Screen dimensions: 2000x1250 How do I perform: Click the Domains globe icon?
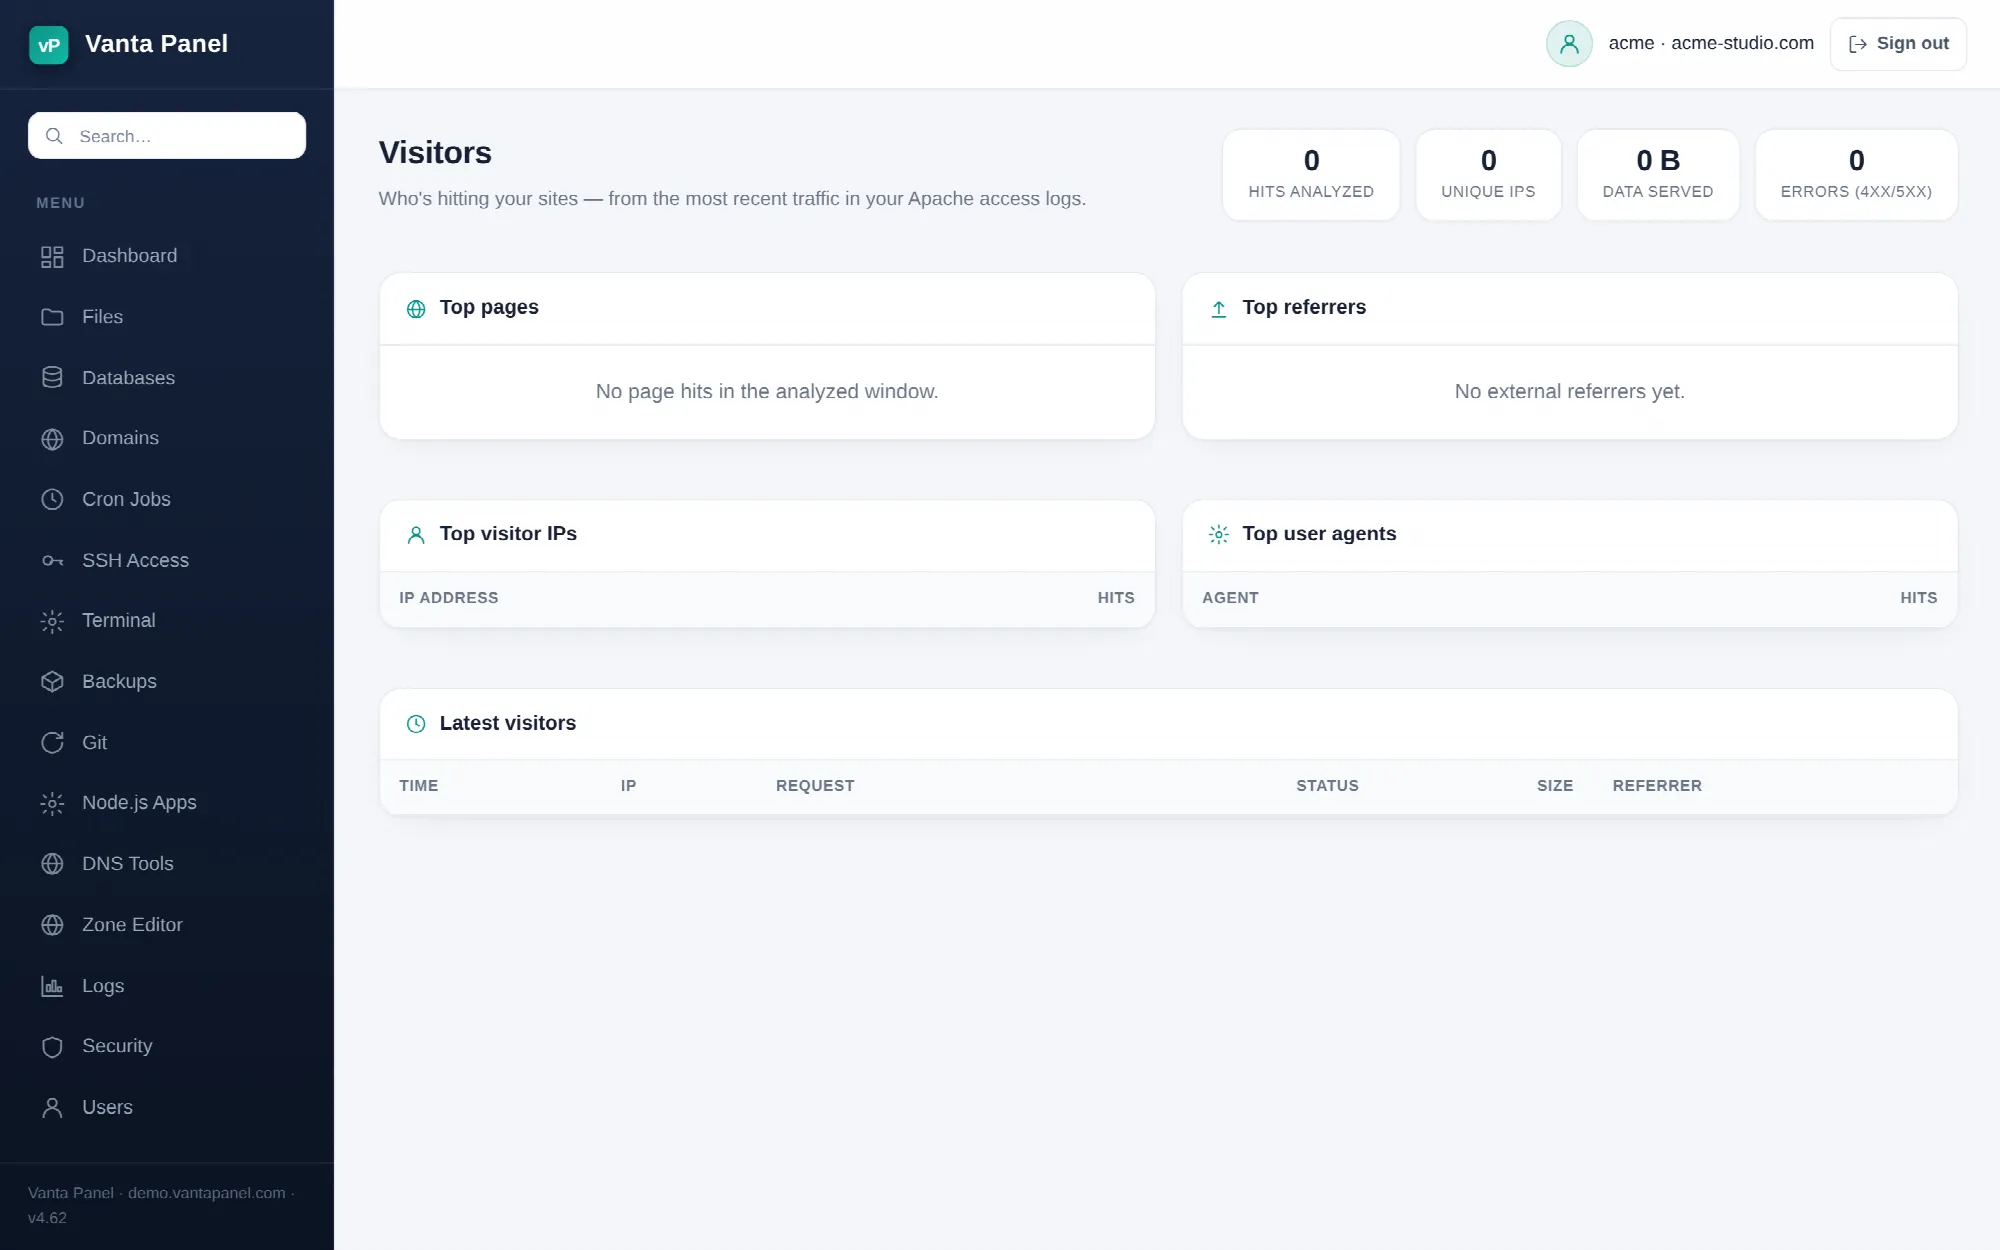(x=52, y=439)
